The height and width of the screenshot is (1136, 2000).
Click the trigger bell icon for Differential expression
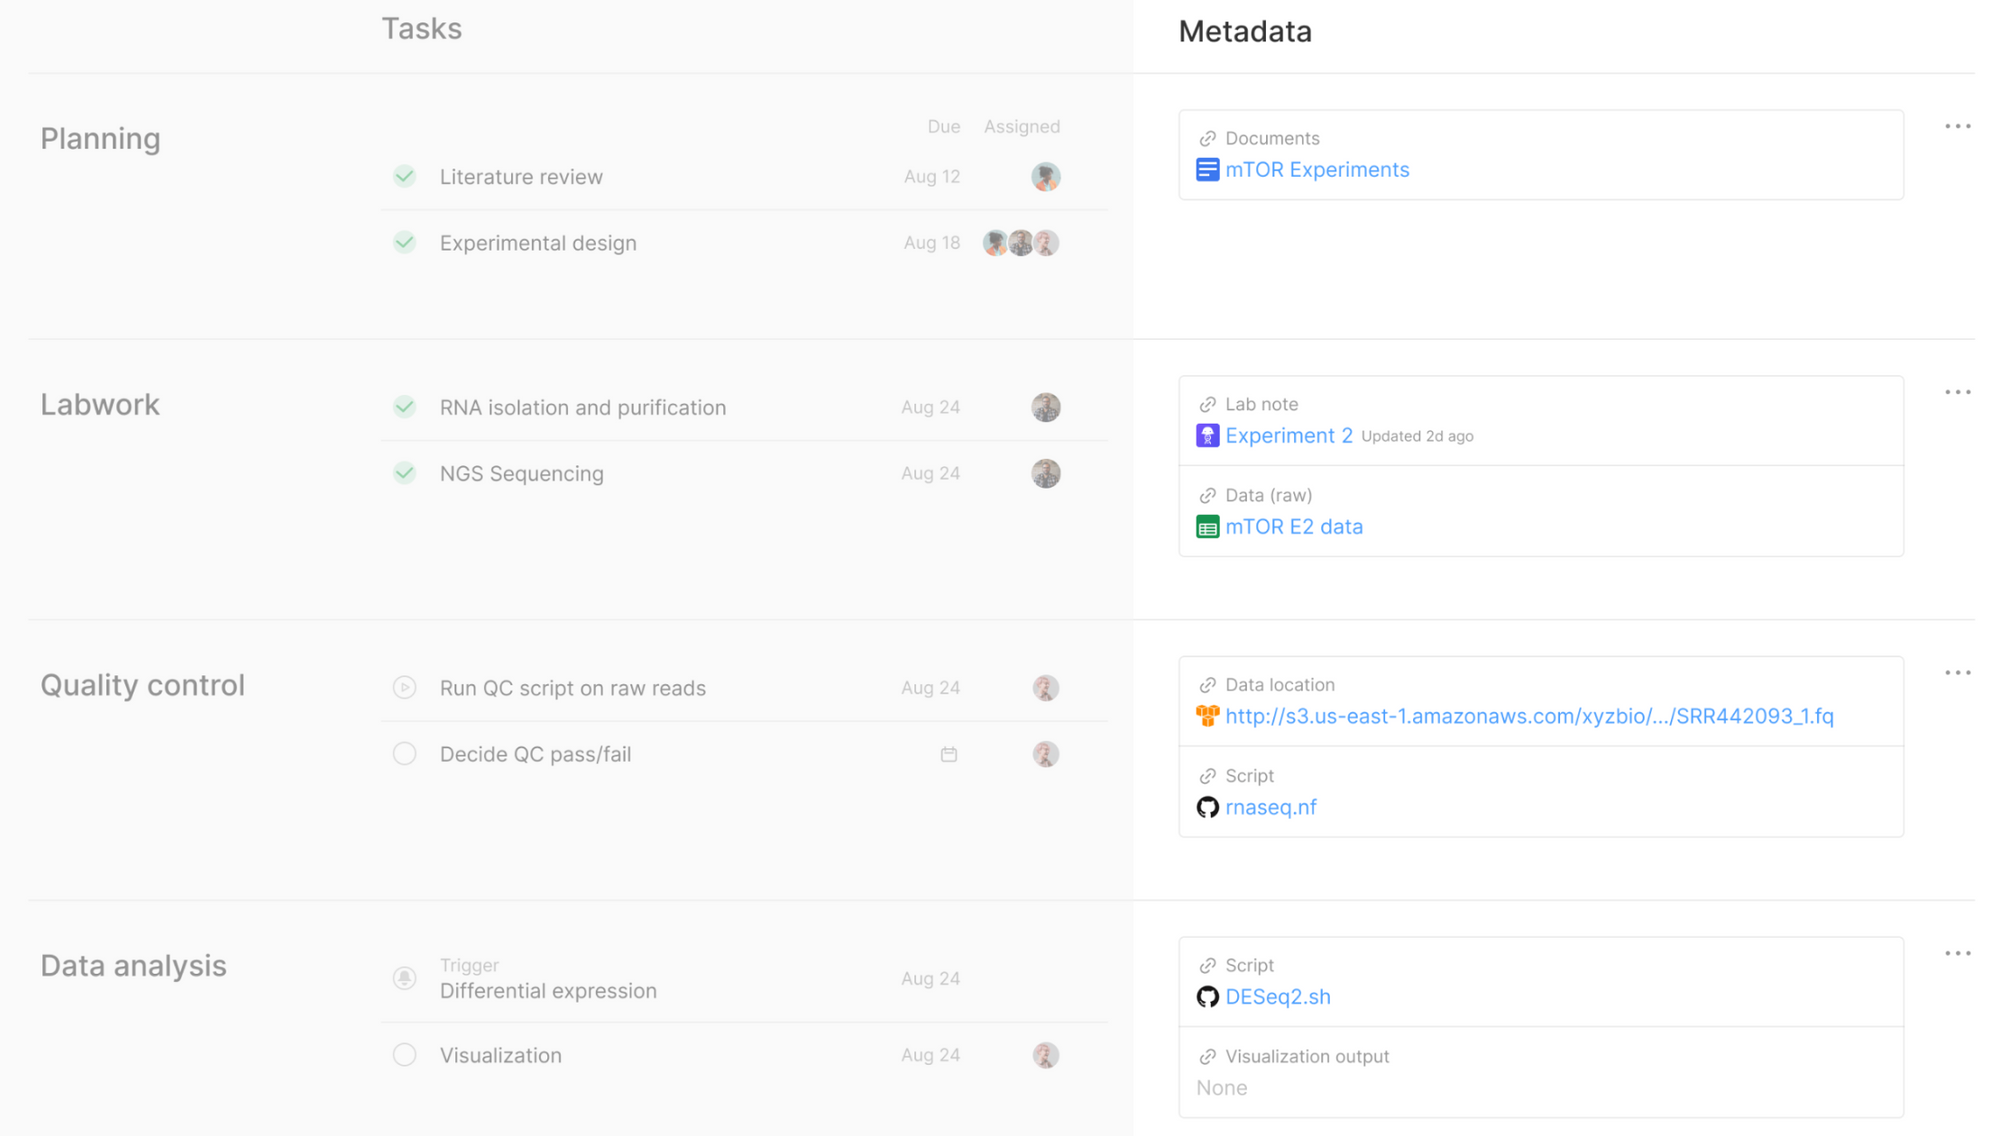404,978
